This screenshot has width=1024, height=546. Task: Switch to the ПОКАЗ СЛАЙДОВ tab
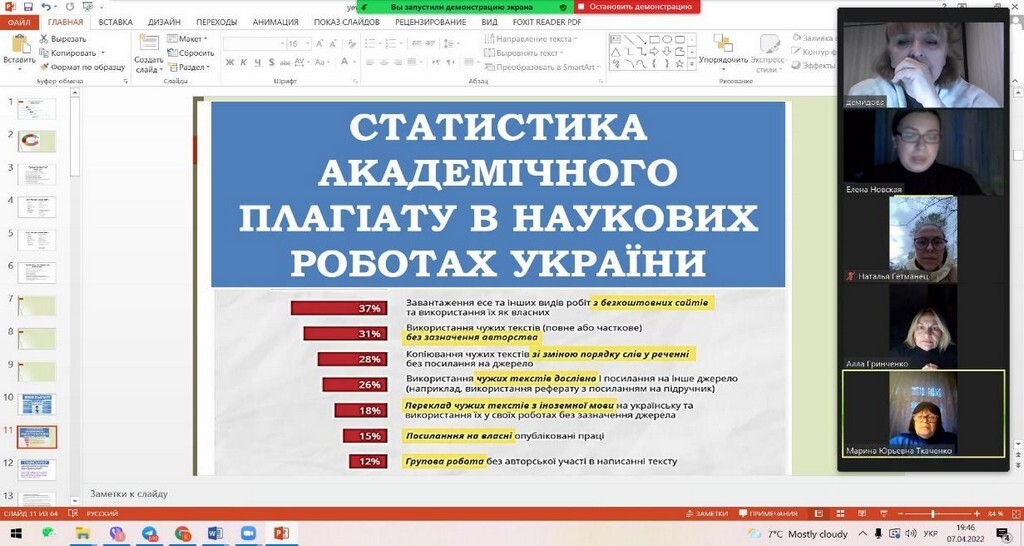[346, 22]
